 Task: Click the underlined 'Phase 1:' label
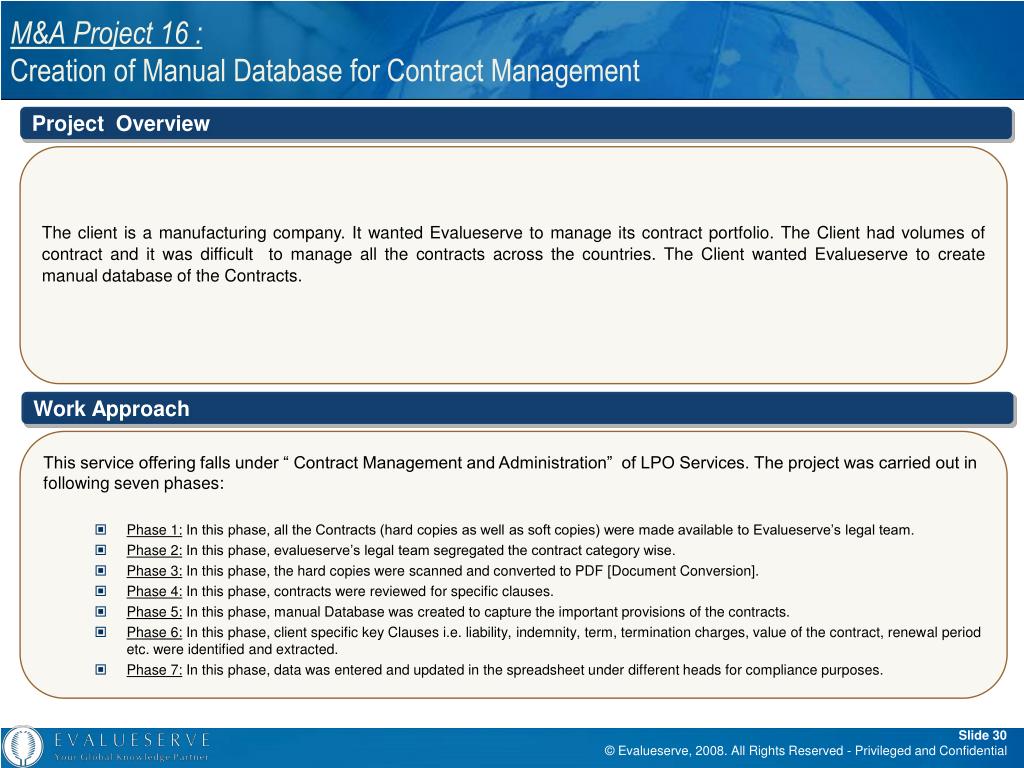coord(154,530)
